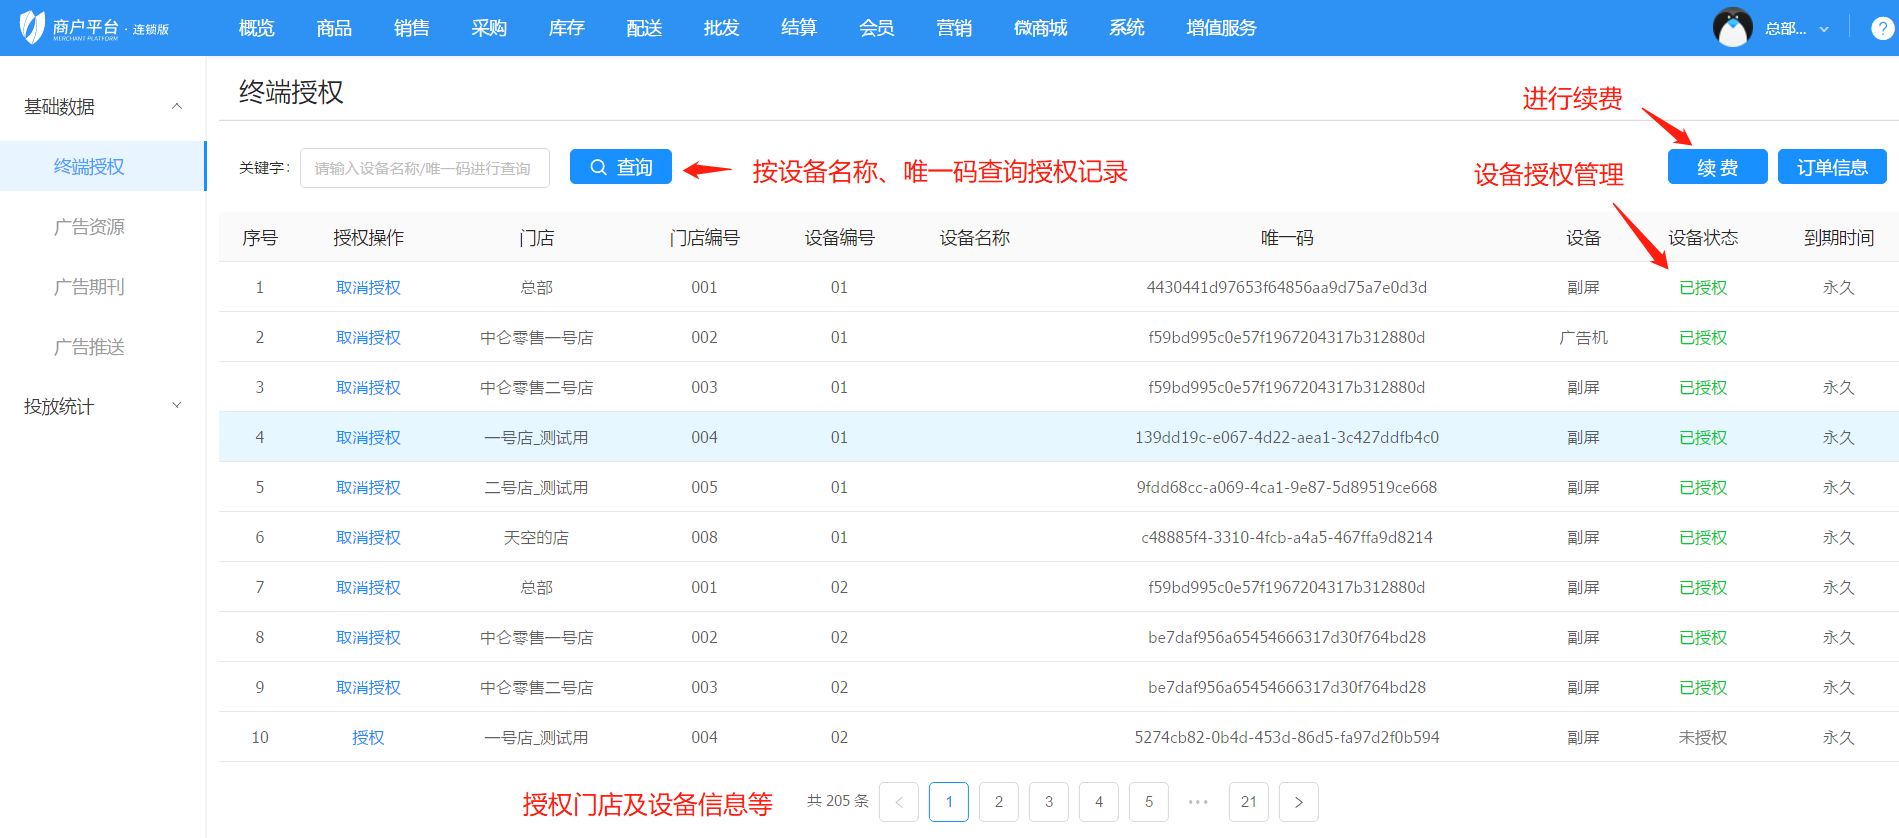
Task: Click the previous page arrow in pagination
Action: point(898,802)
